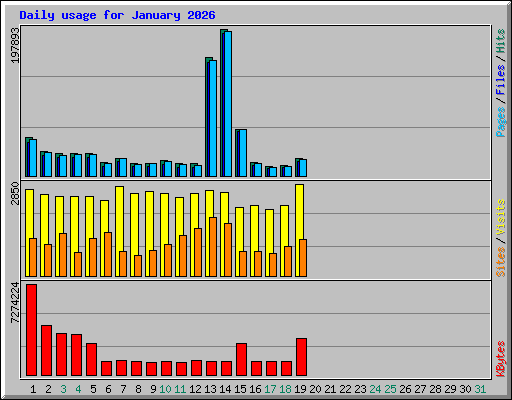Click the day 4 red KBytes bar
512x400 pixels.
pyautogui.click(x=76, y=355)
